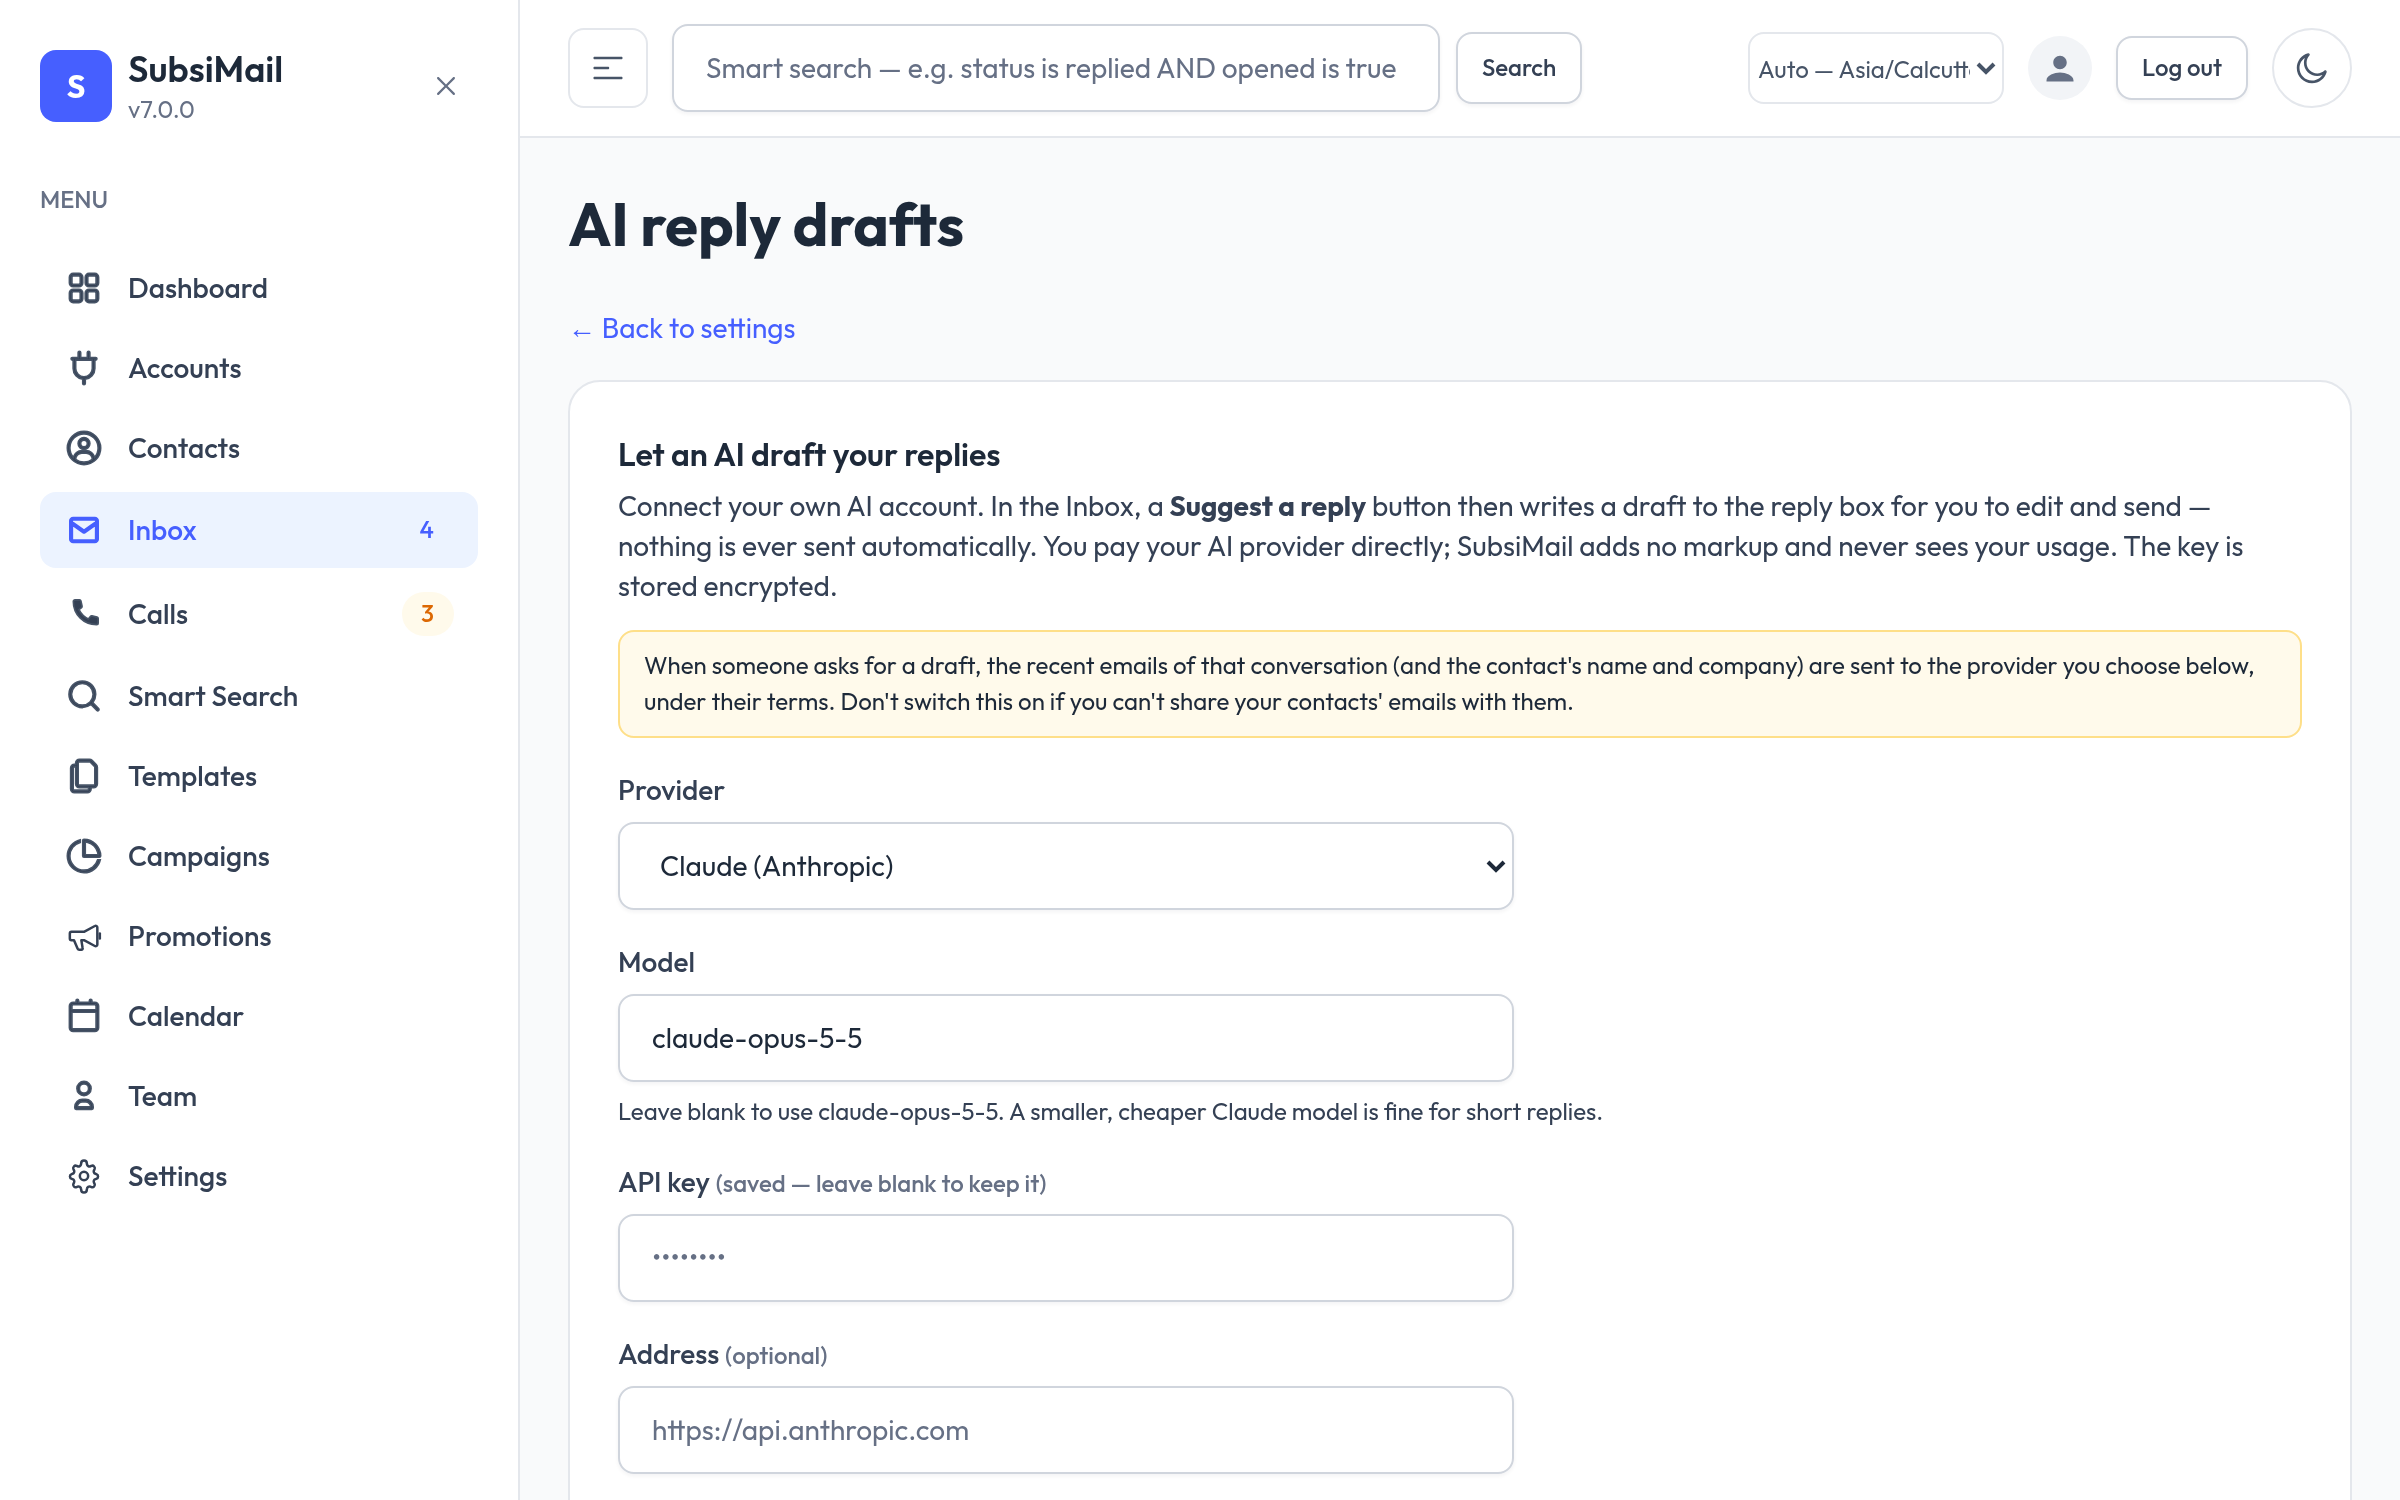Image resolution: width=2400 pixels, height=1500 pixels.
Task: Open the Calls menu item
Action: tap(259, 614)
